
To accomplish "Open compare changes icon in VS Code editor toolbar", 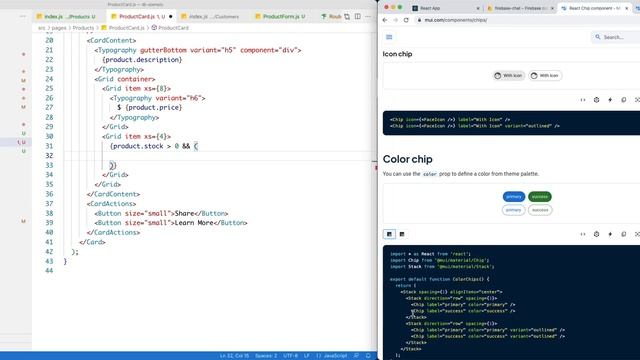I will coord(347,17).
